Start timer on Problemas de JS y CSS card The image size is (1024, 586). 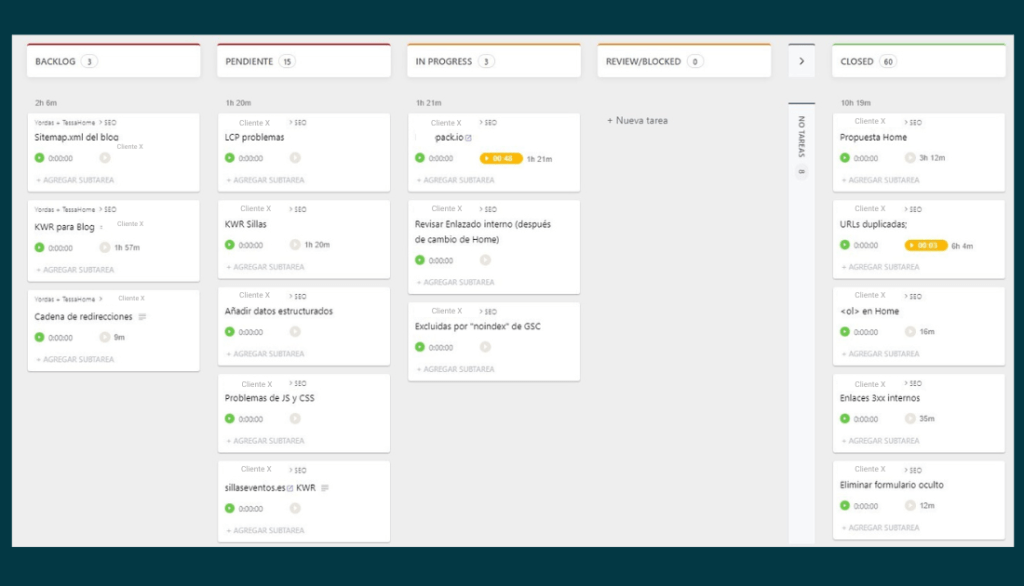pyautogui.click(x=295, y=419)
